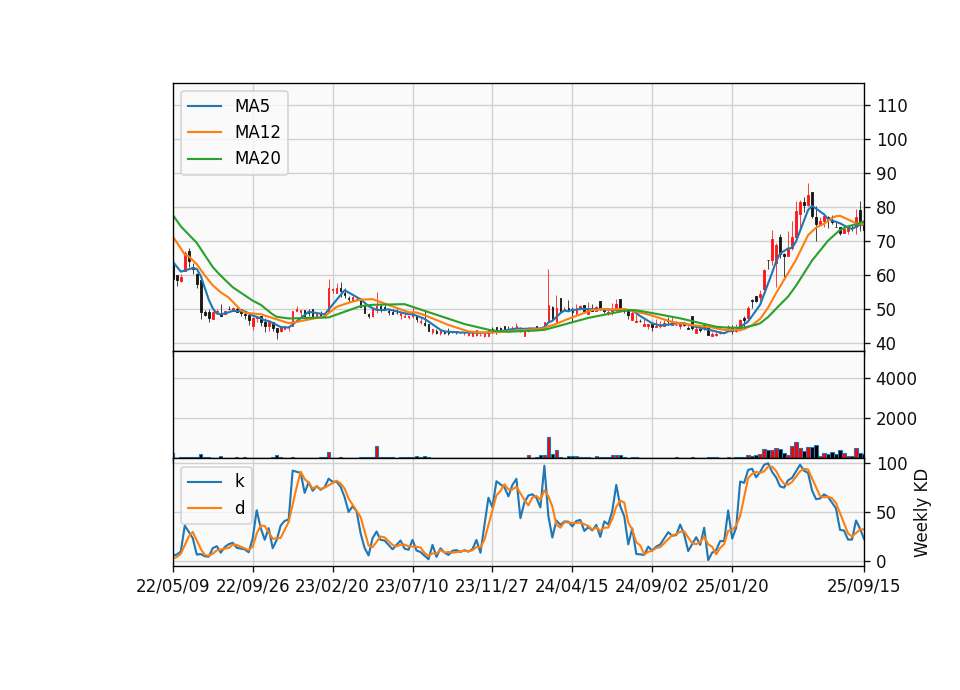The width and height of the screenshot is (960, 690).
Task: Click the 70 price axis value
Action: pos(887,242)
